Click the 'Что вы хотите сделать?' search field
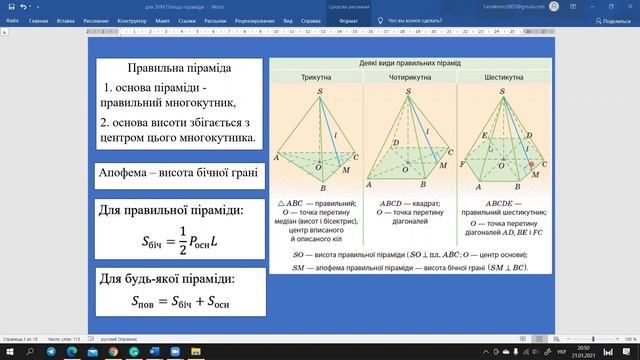640x360 pixels. coord(414,20)
